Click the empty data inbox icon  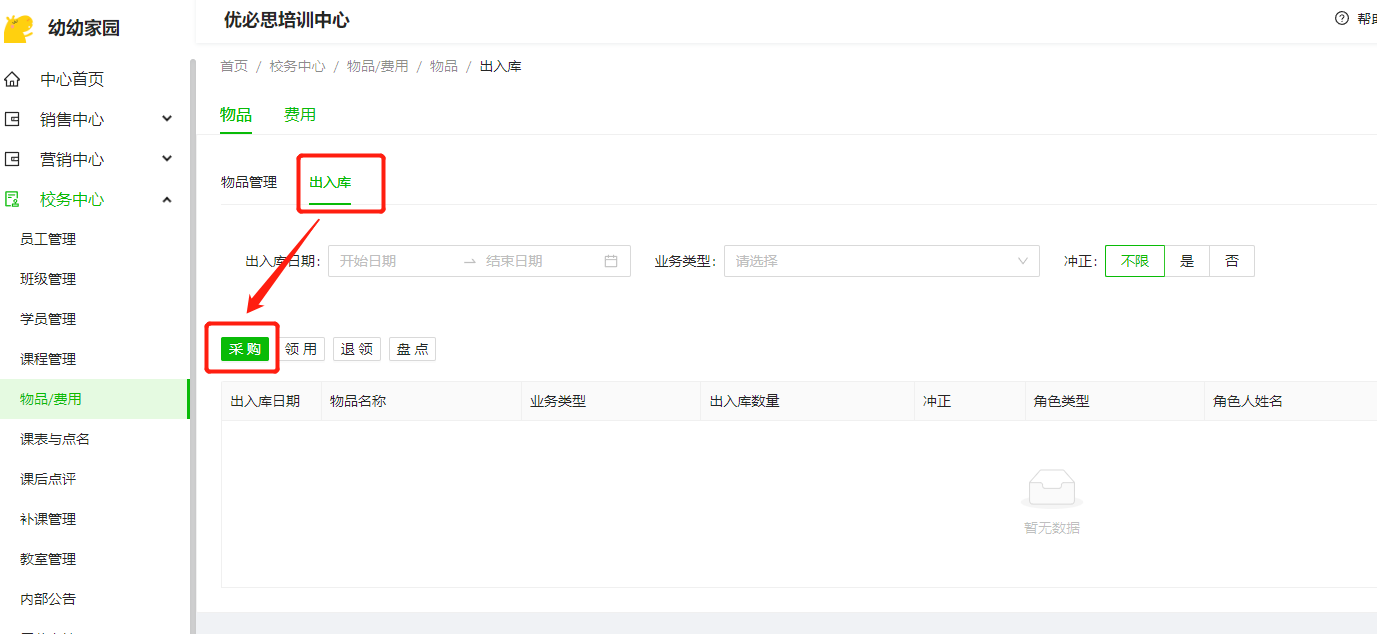pos(1051,489)
